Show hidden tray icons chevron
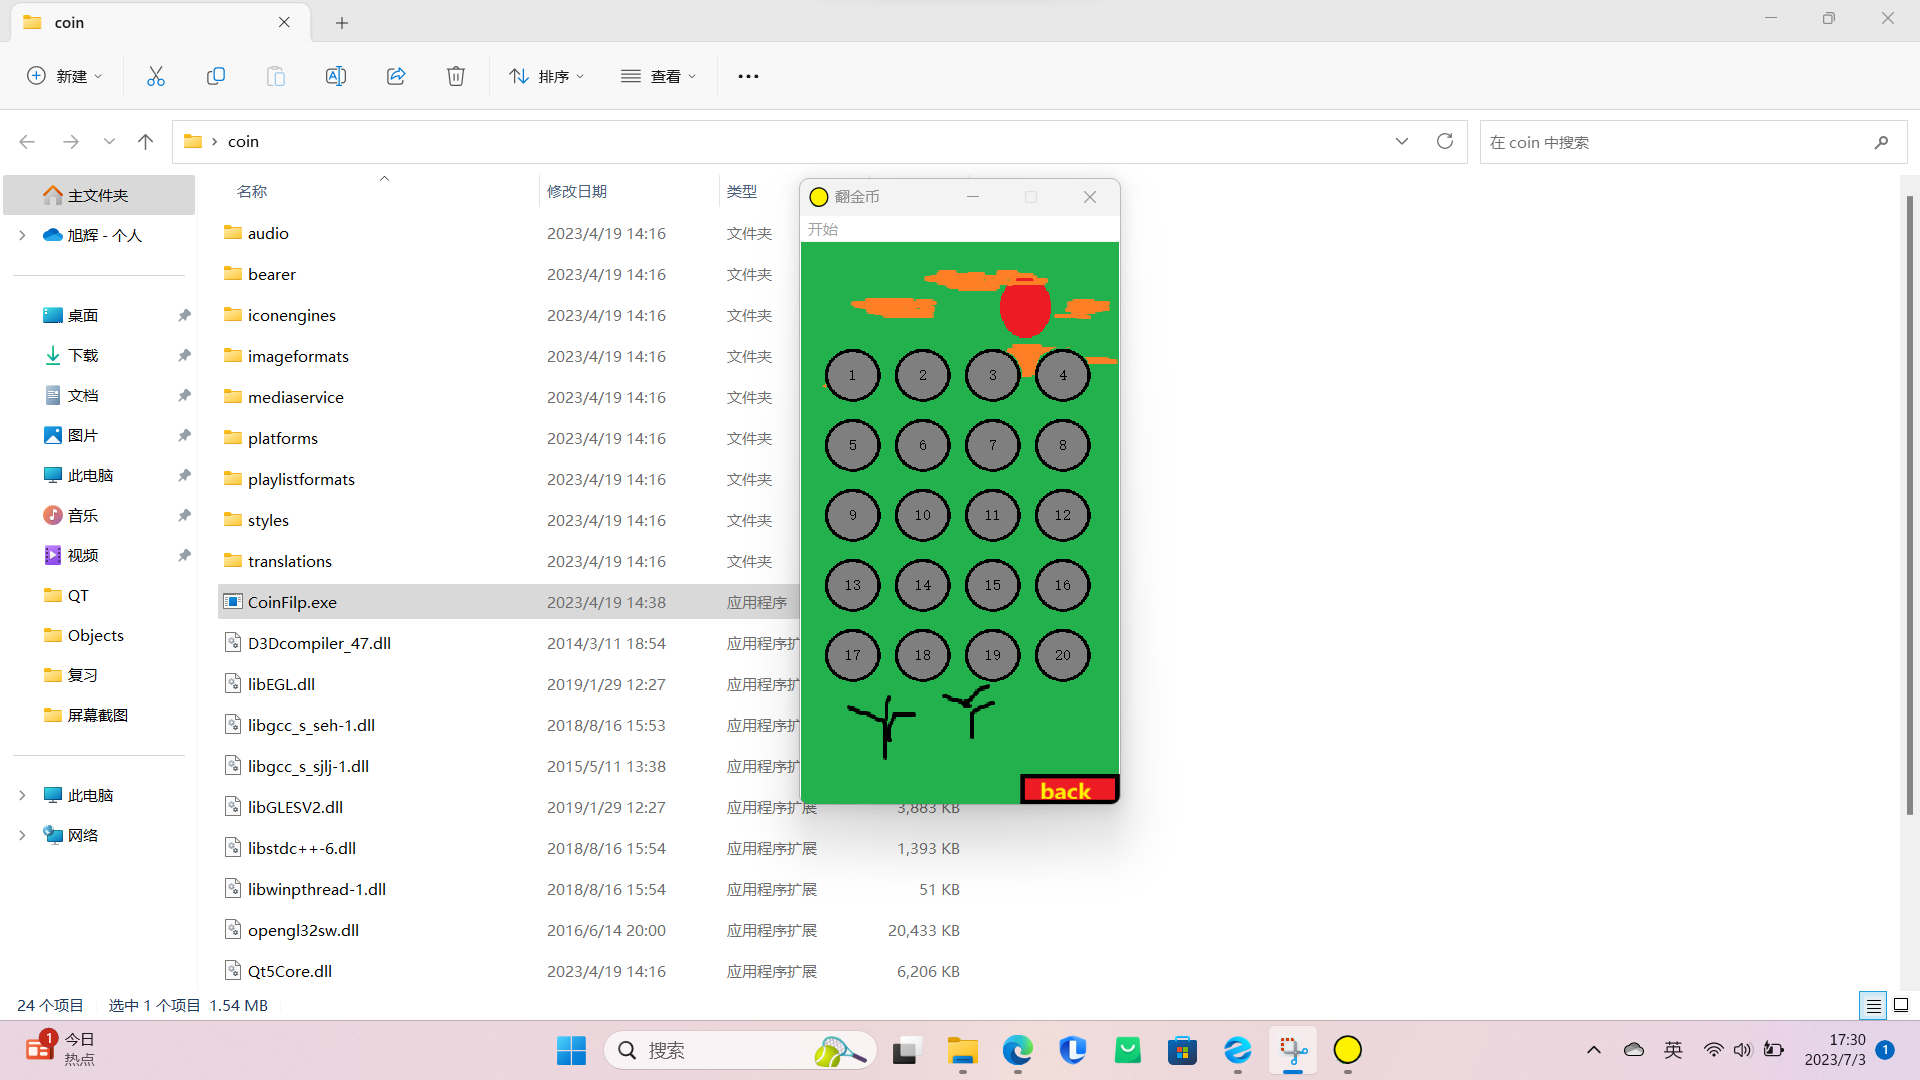The width and height of the screenshot is (1920, 1080). pyautogui.click(x=1594, y=1050)
